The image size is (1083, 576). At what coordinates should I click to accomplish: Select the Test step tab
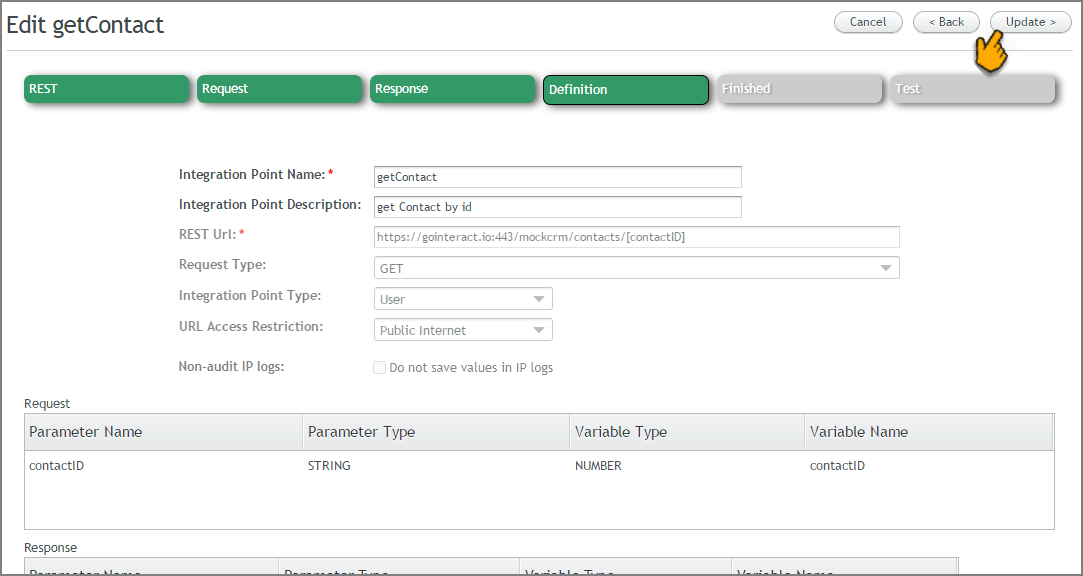click(x=972, y=89)
